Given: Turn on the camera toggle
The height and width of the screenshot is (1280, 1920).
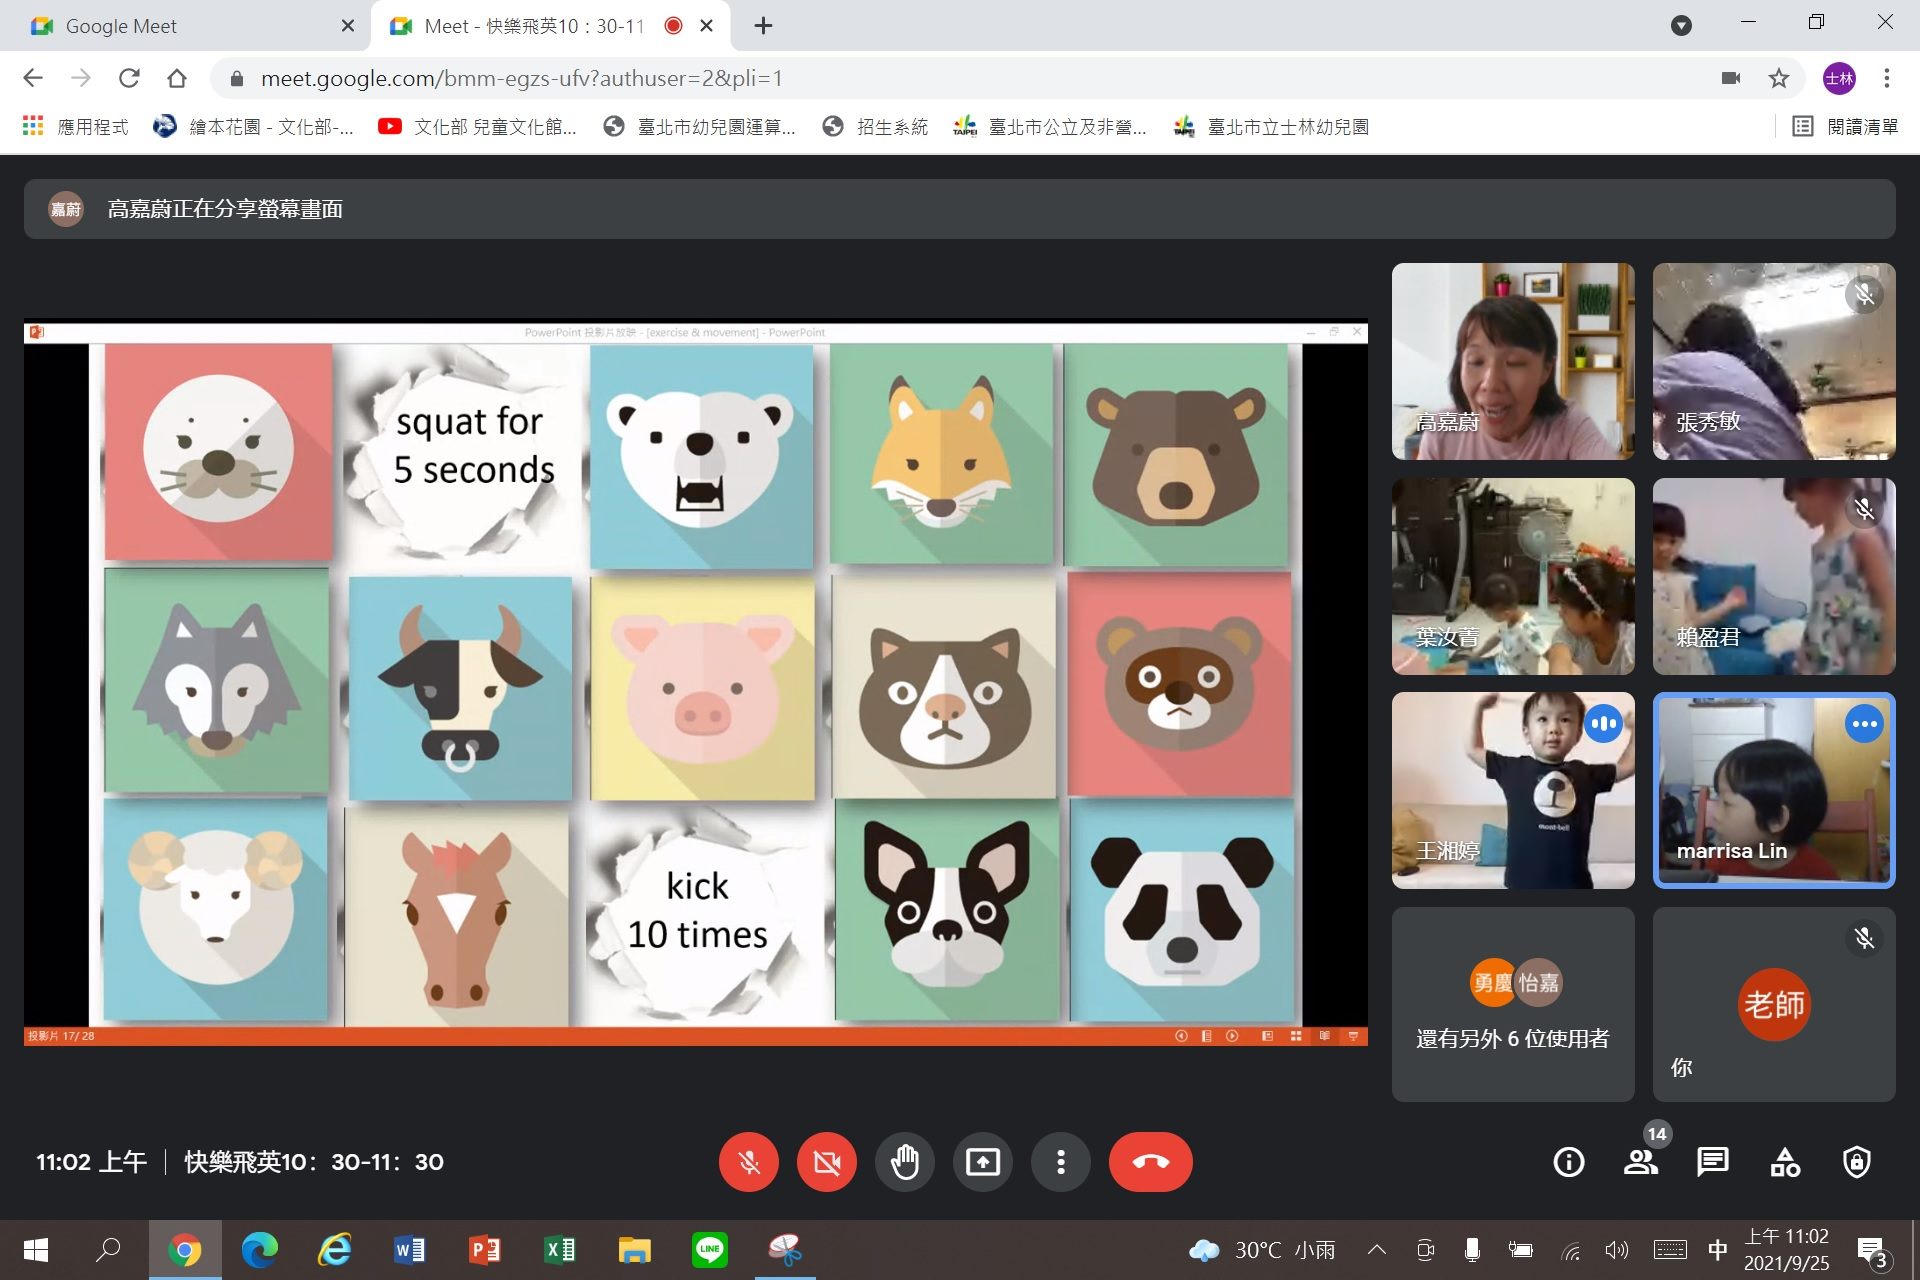Looking at the screenshot, I should click(x=827, y=1161).
